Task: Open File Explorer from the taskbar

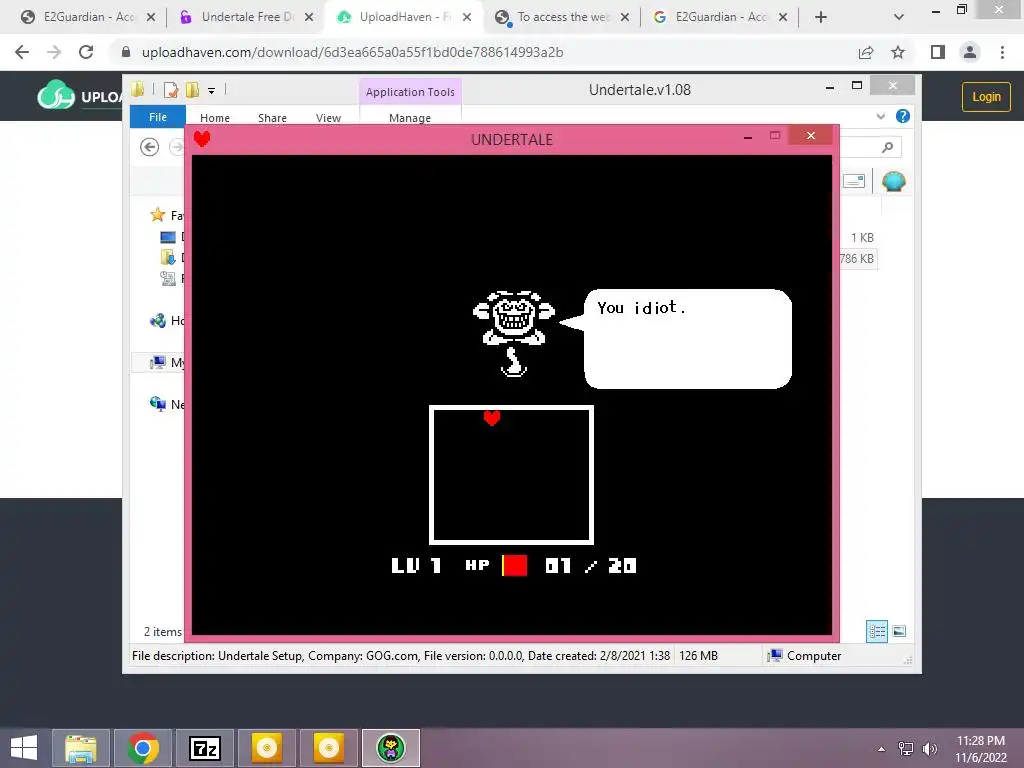Action: coord(81,748)
